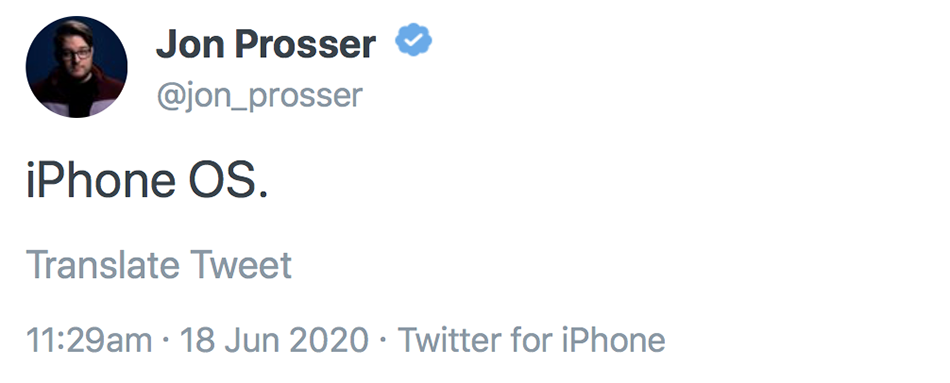This screenshot has width=950, height=383.
Task: Open the @jon_prosser handle link
Action: click(x=259, y=96)
